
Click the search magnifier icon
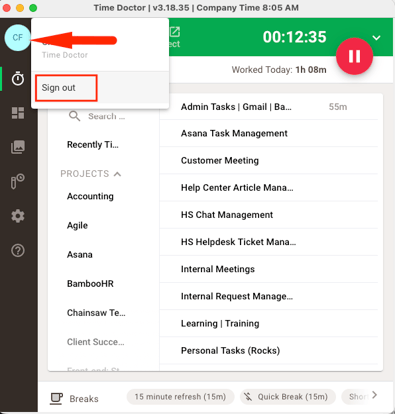tap(74, 116)
